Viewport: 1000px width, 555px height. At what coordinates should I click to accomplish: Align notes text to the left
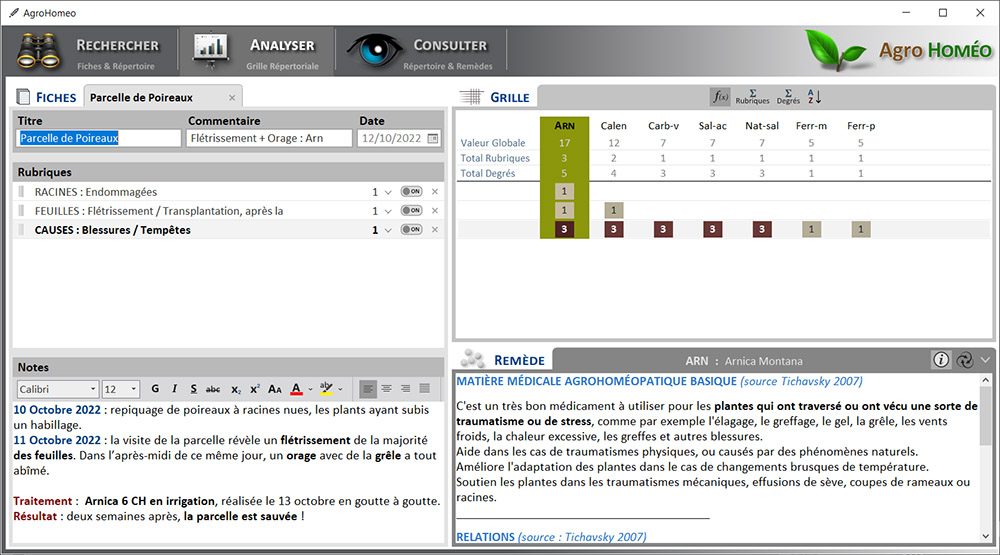pos(368,388)
